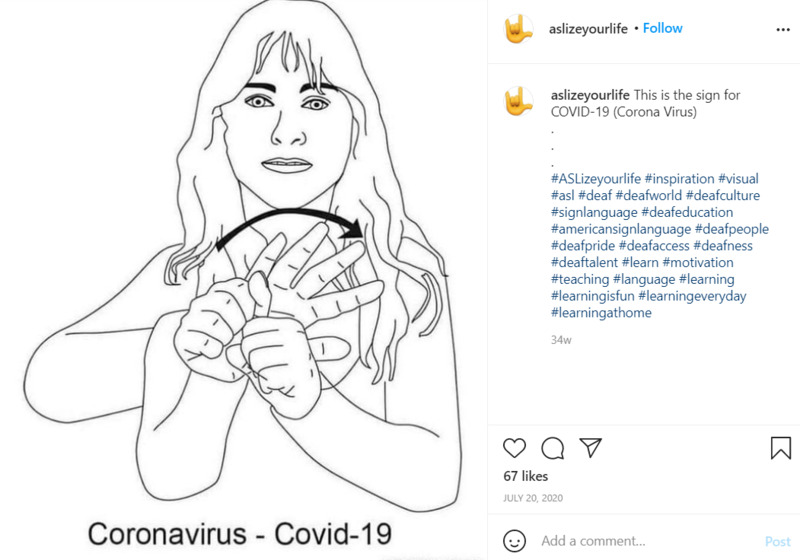Follow the aslizeyourlife account
Viewport: 800px width, 560px height.
[662, 28]
